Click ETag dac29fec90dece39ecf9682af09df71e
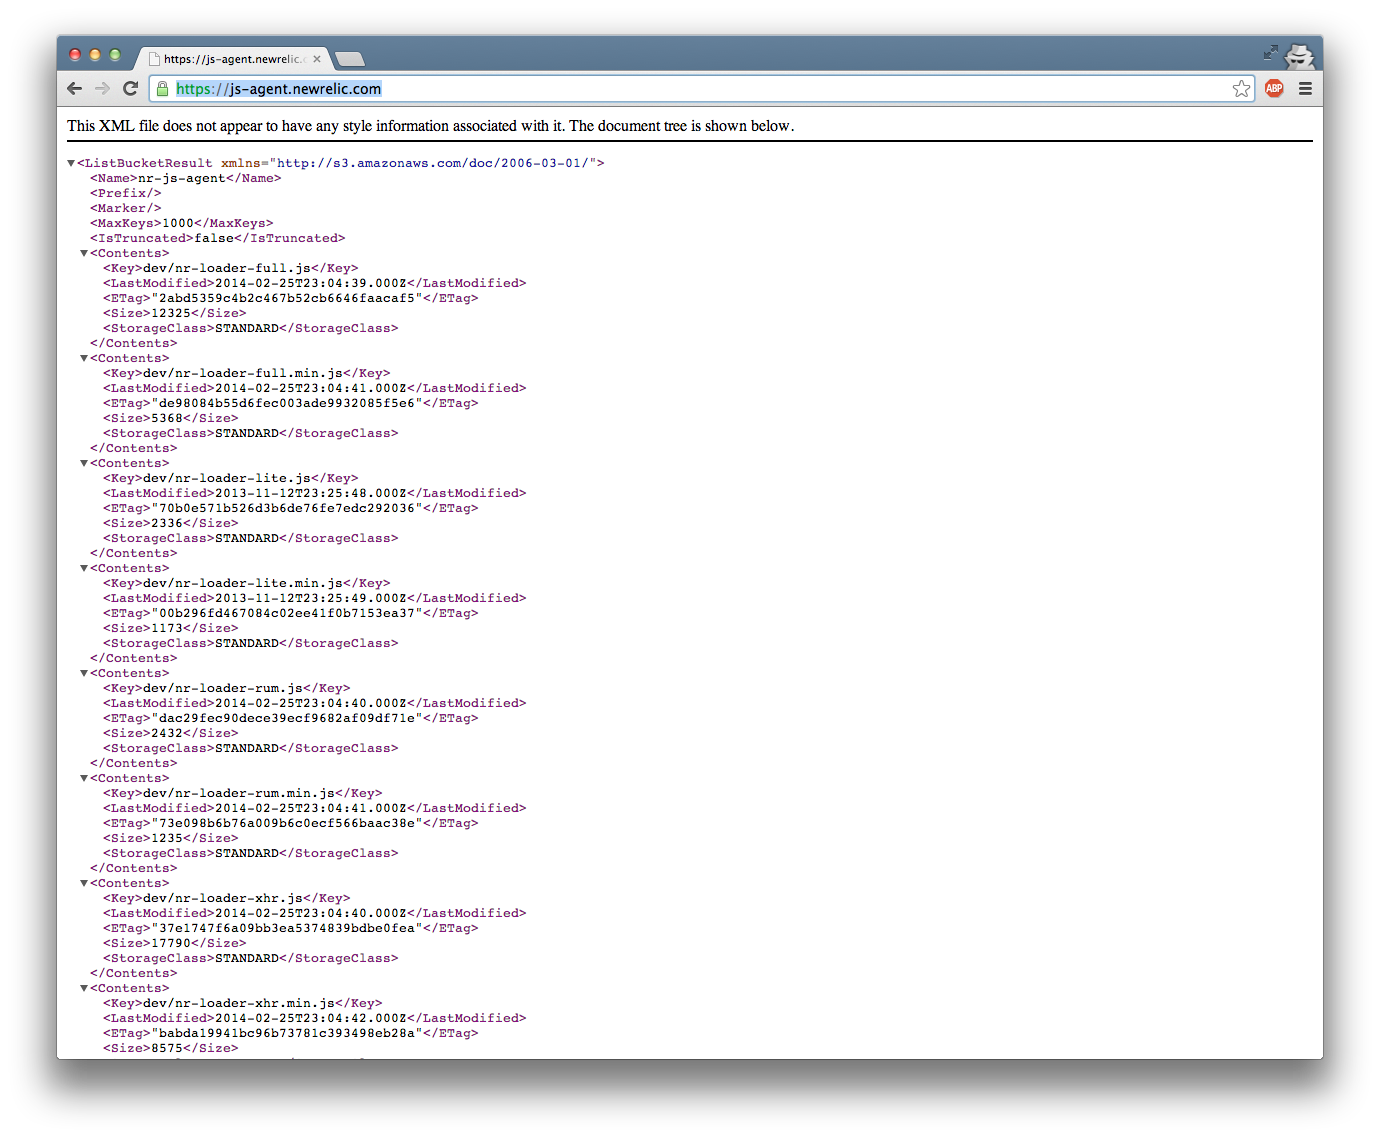The width and height of the screenshot is (1380, 1138). 287,718
